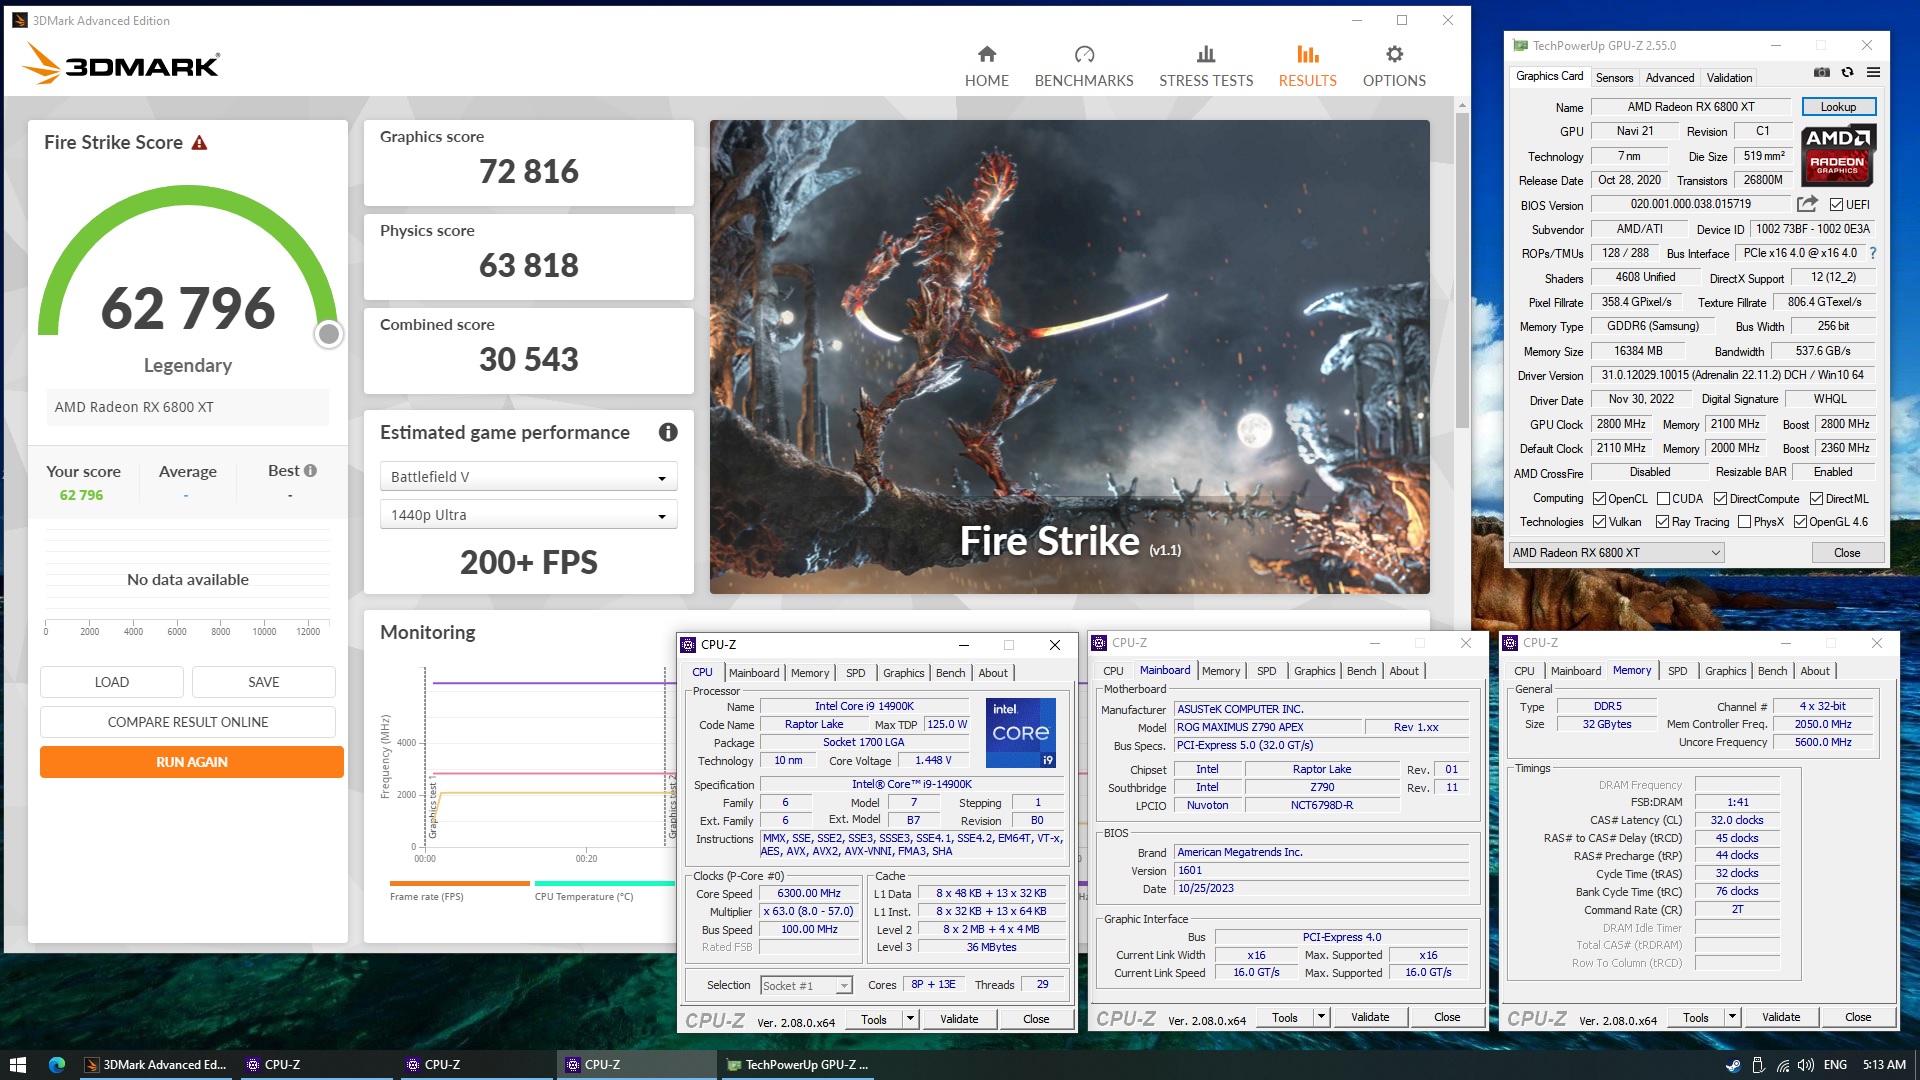Toggle DirectCompute checkbox in GPU-Z
This screenshot has height=1080, width=1920.
[1720, 499]
